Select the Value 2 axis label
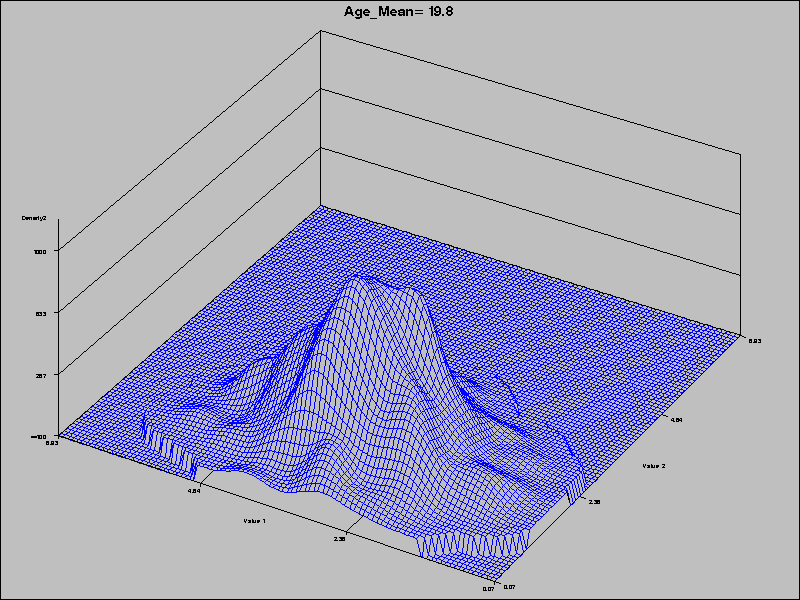Image resolution: width=800 pixels, height=600 pixels. coord(655,465)
